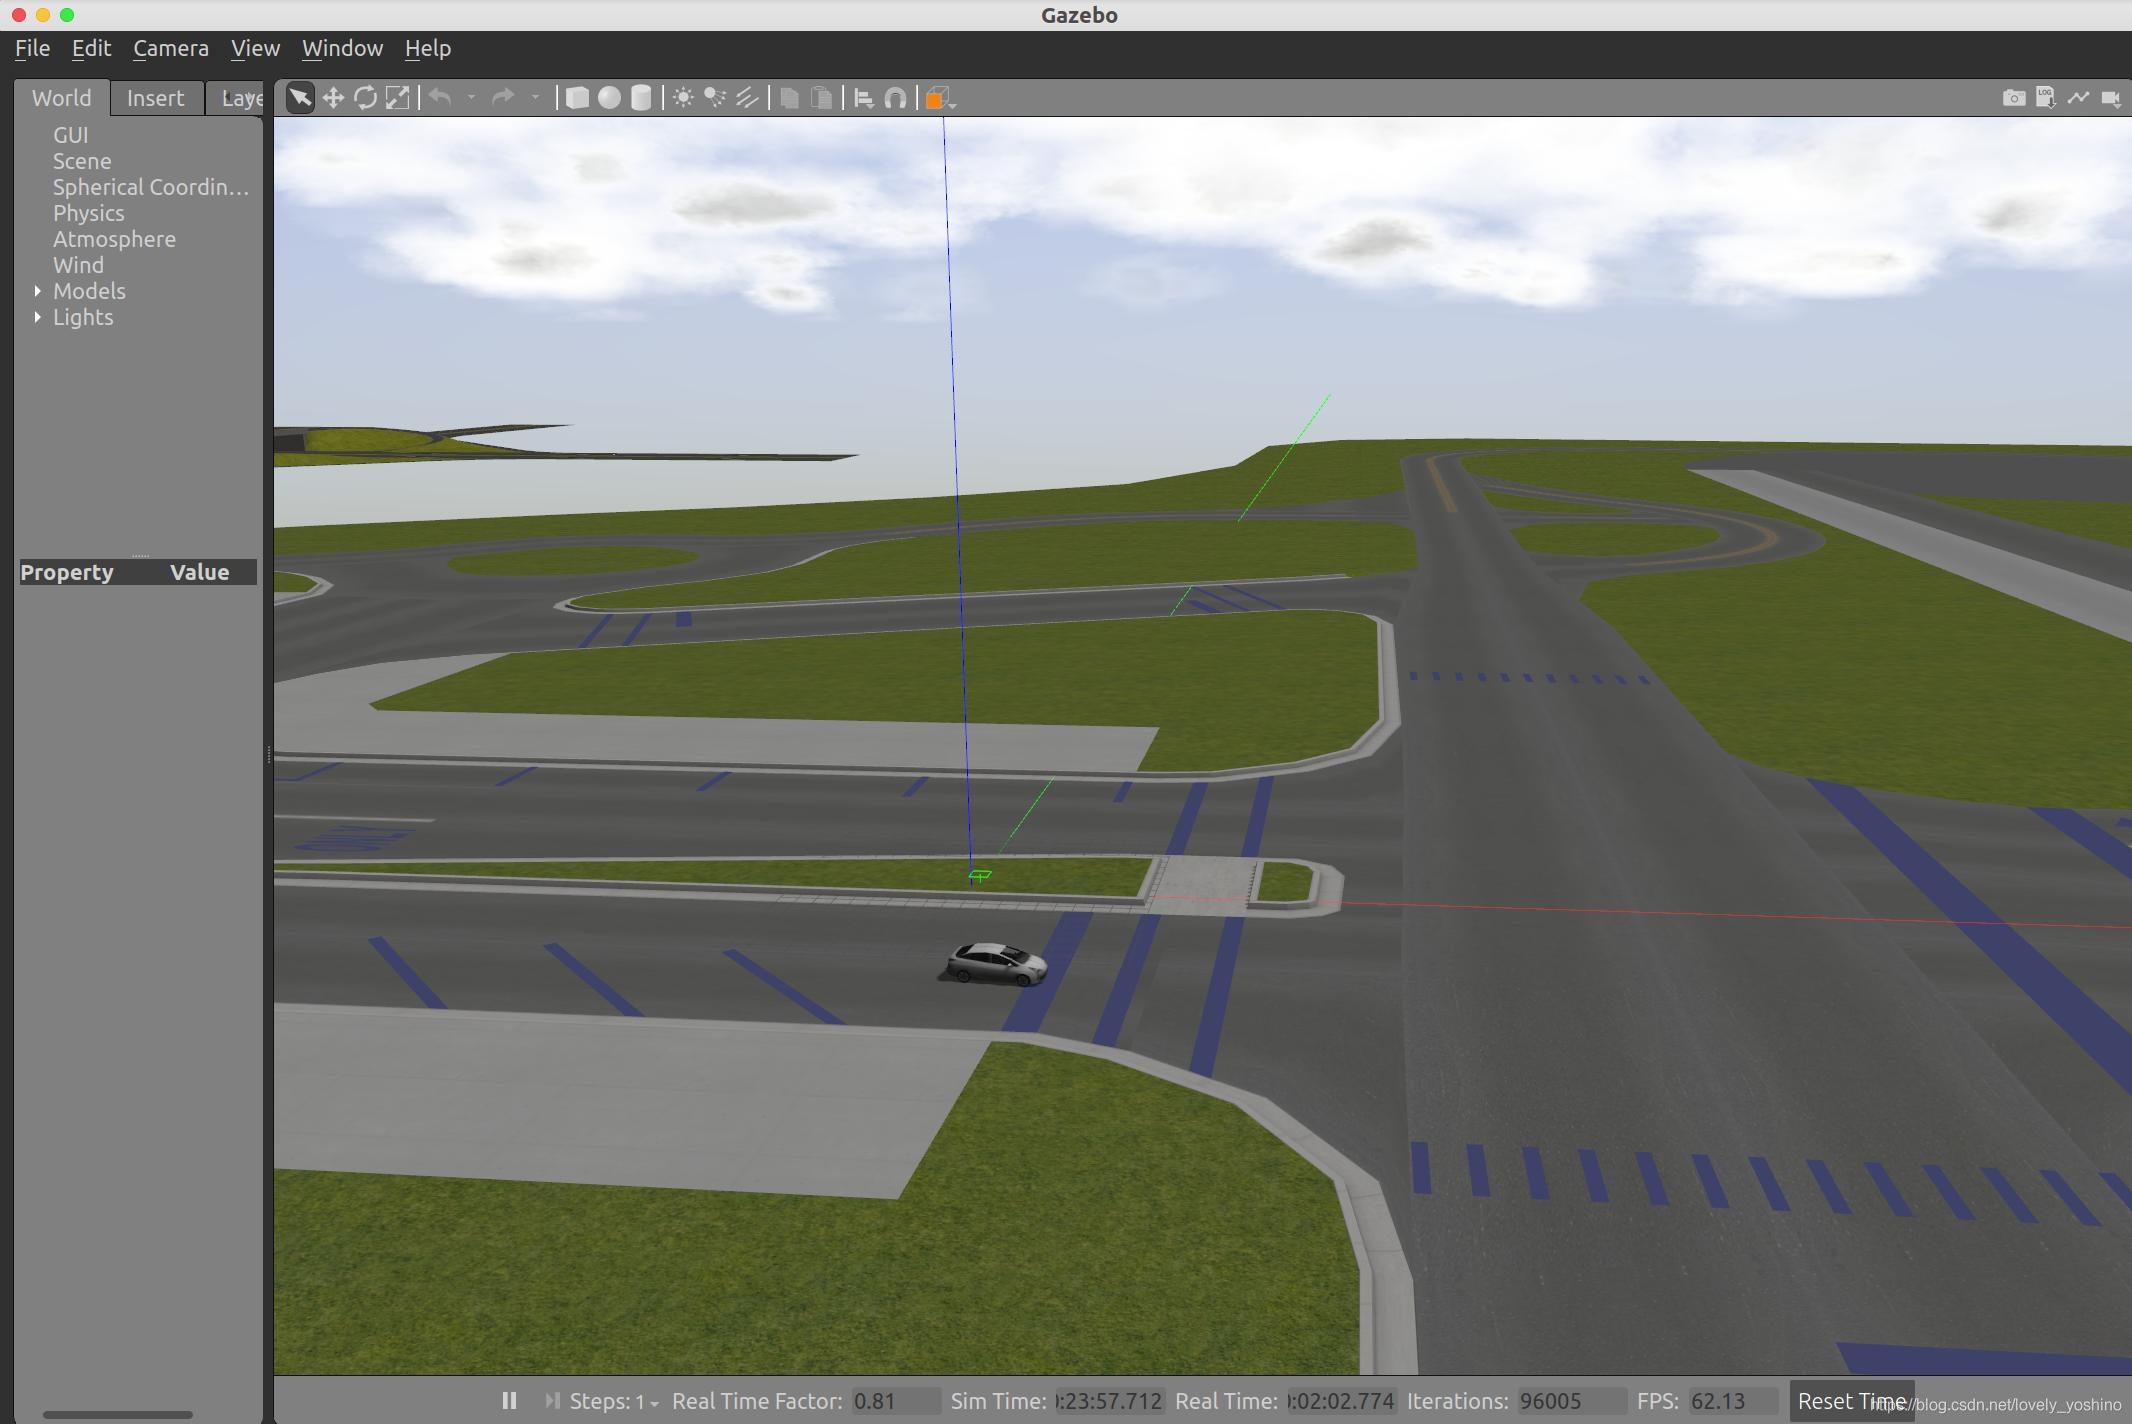The width and height of the screenshot is (2132, 1424).
Task: Expand the Lights tree node
Action: pos(38,317)
